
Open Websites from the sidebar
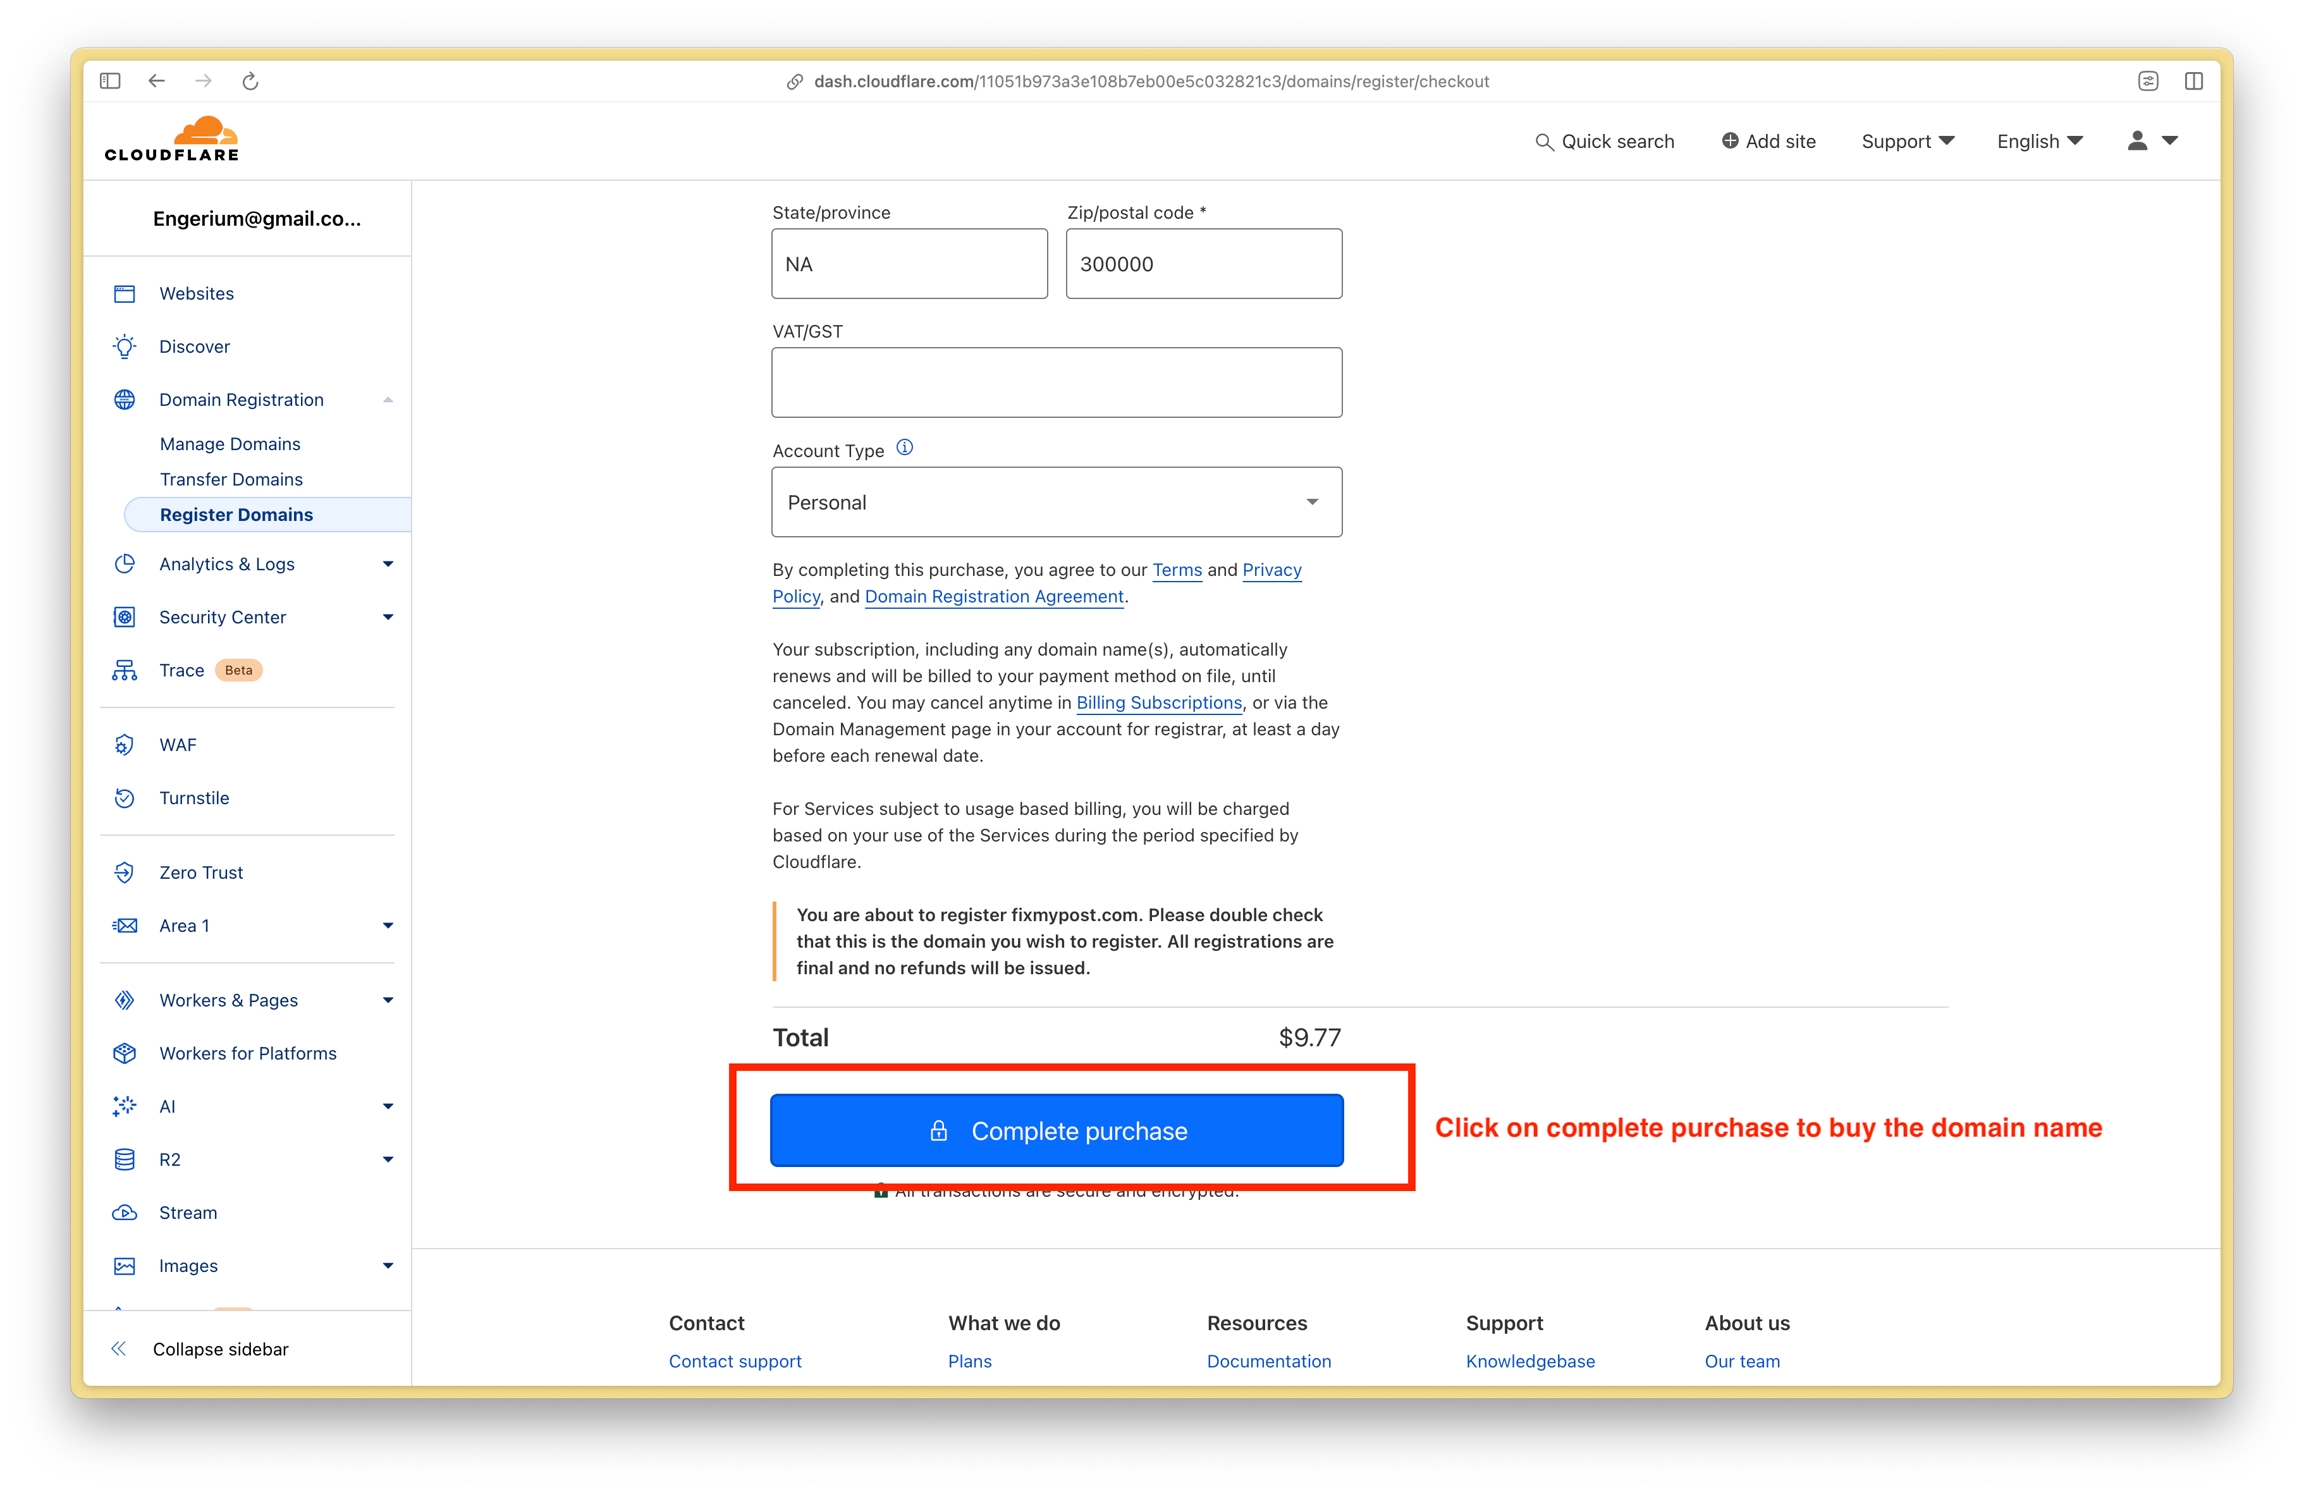[x=197, y=293]
